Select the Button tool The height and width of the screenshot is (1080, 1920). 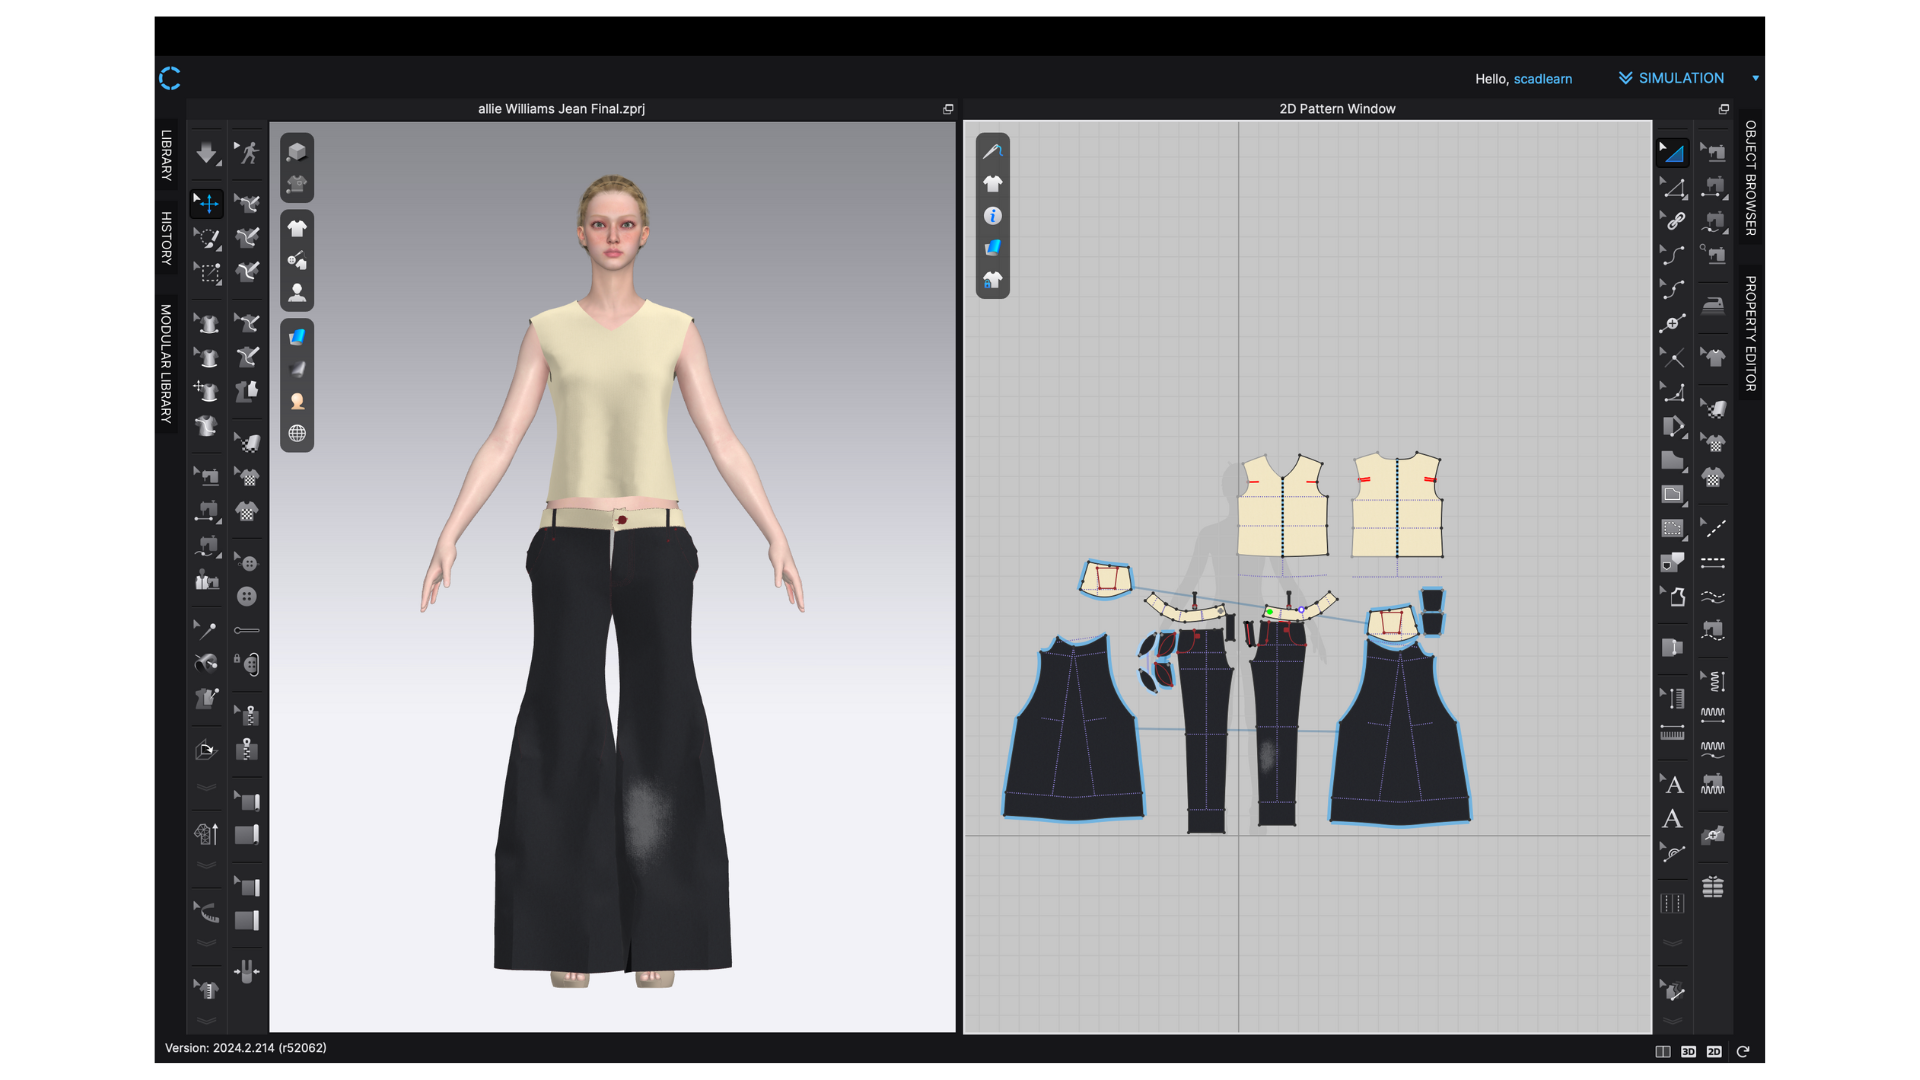[247, 597]
